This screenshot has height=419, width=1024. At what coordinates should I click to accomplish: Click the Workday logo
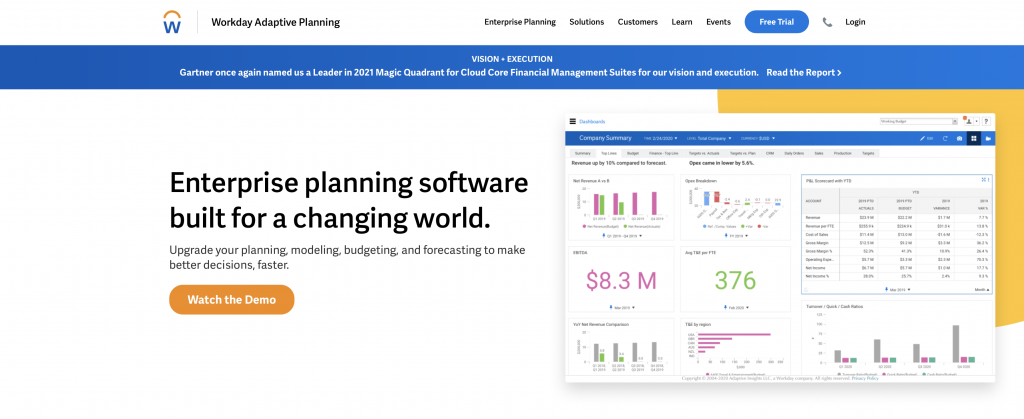[172, 22]
